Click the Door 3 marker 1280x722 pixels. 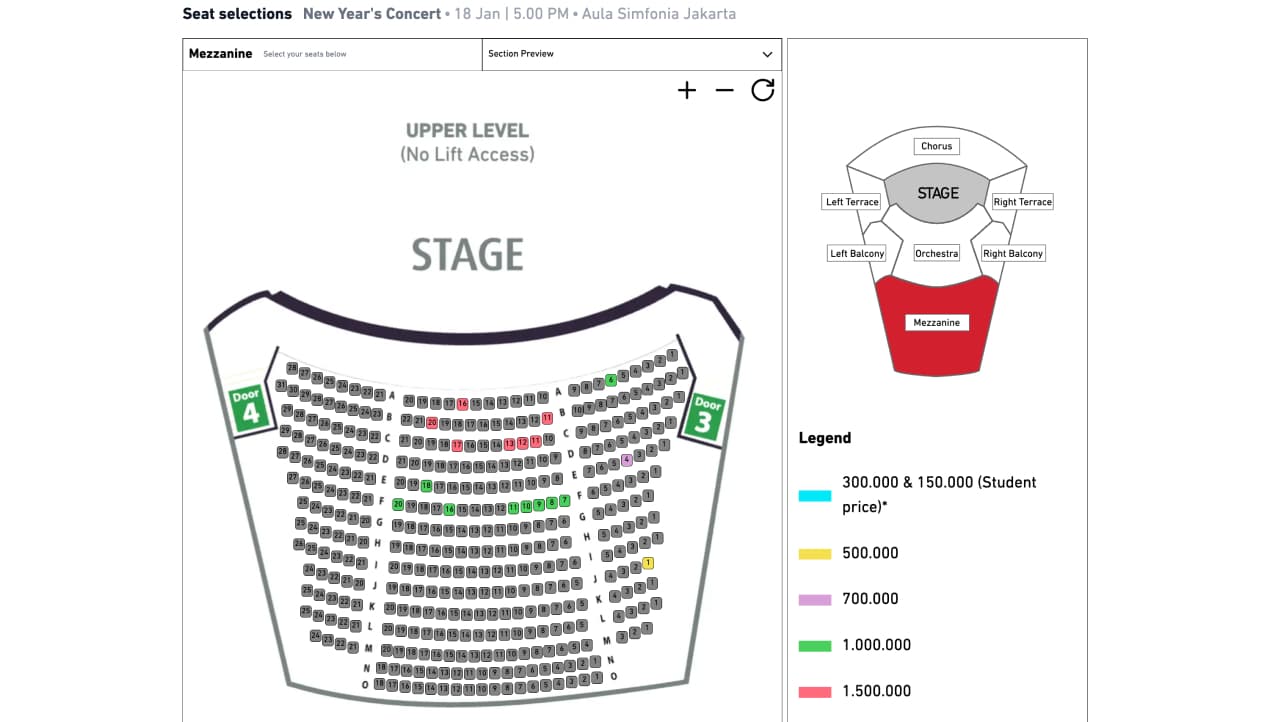[706, 414]
